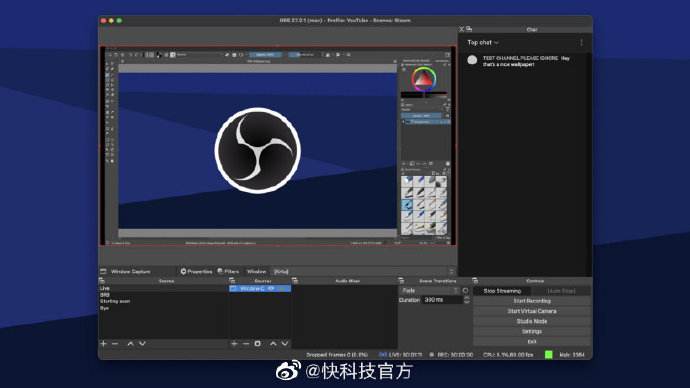Open Settings from Controls dock
This screenshot has height=388, width=690.
pos(532,331)
